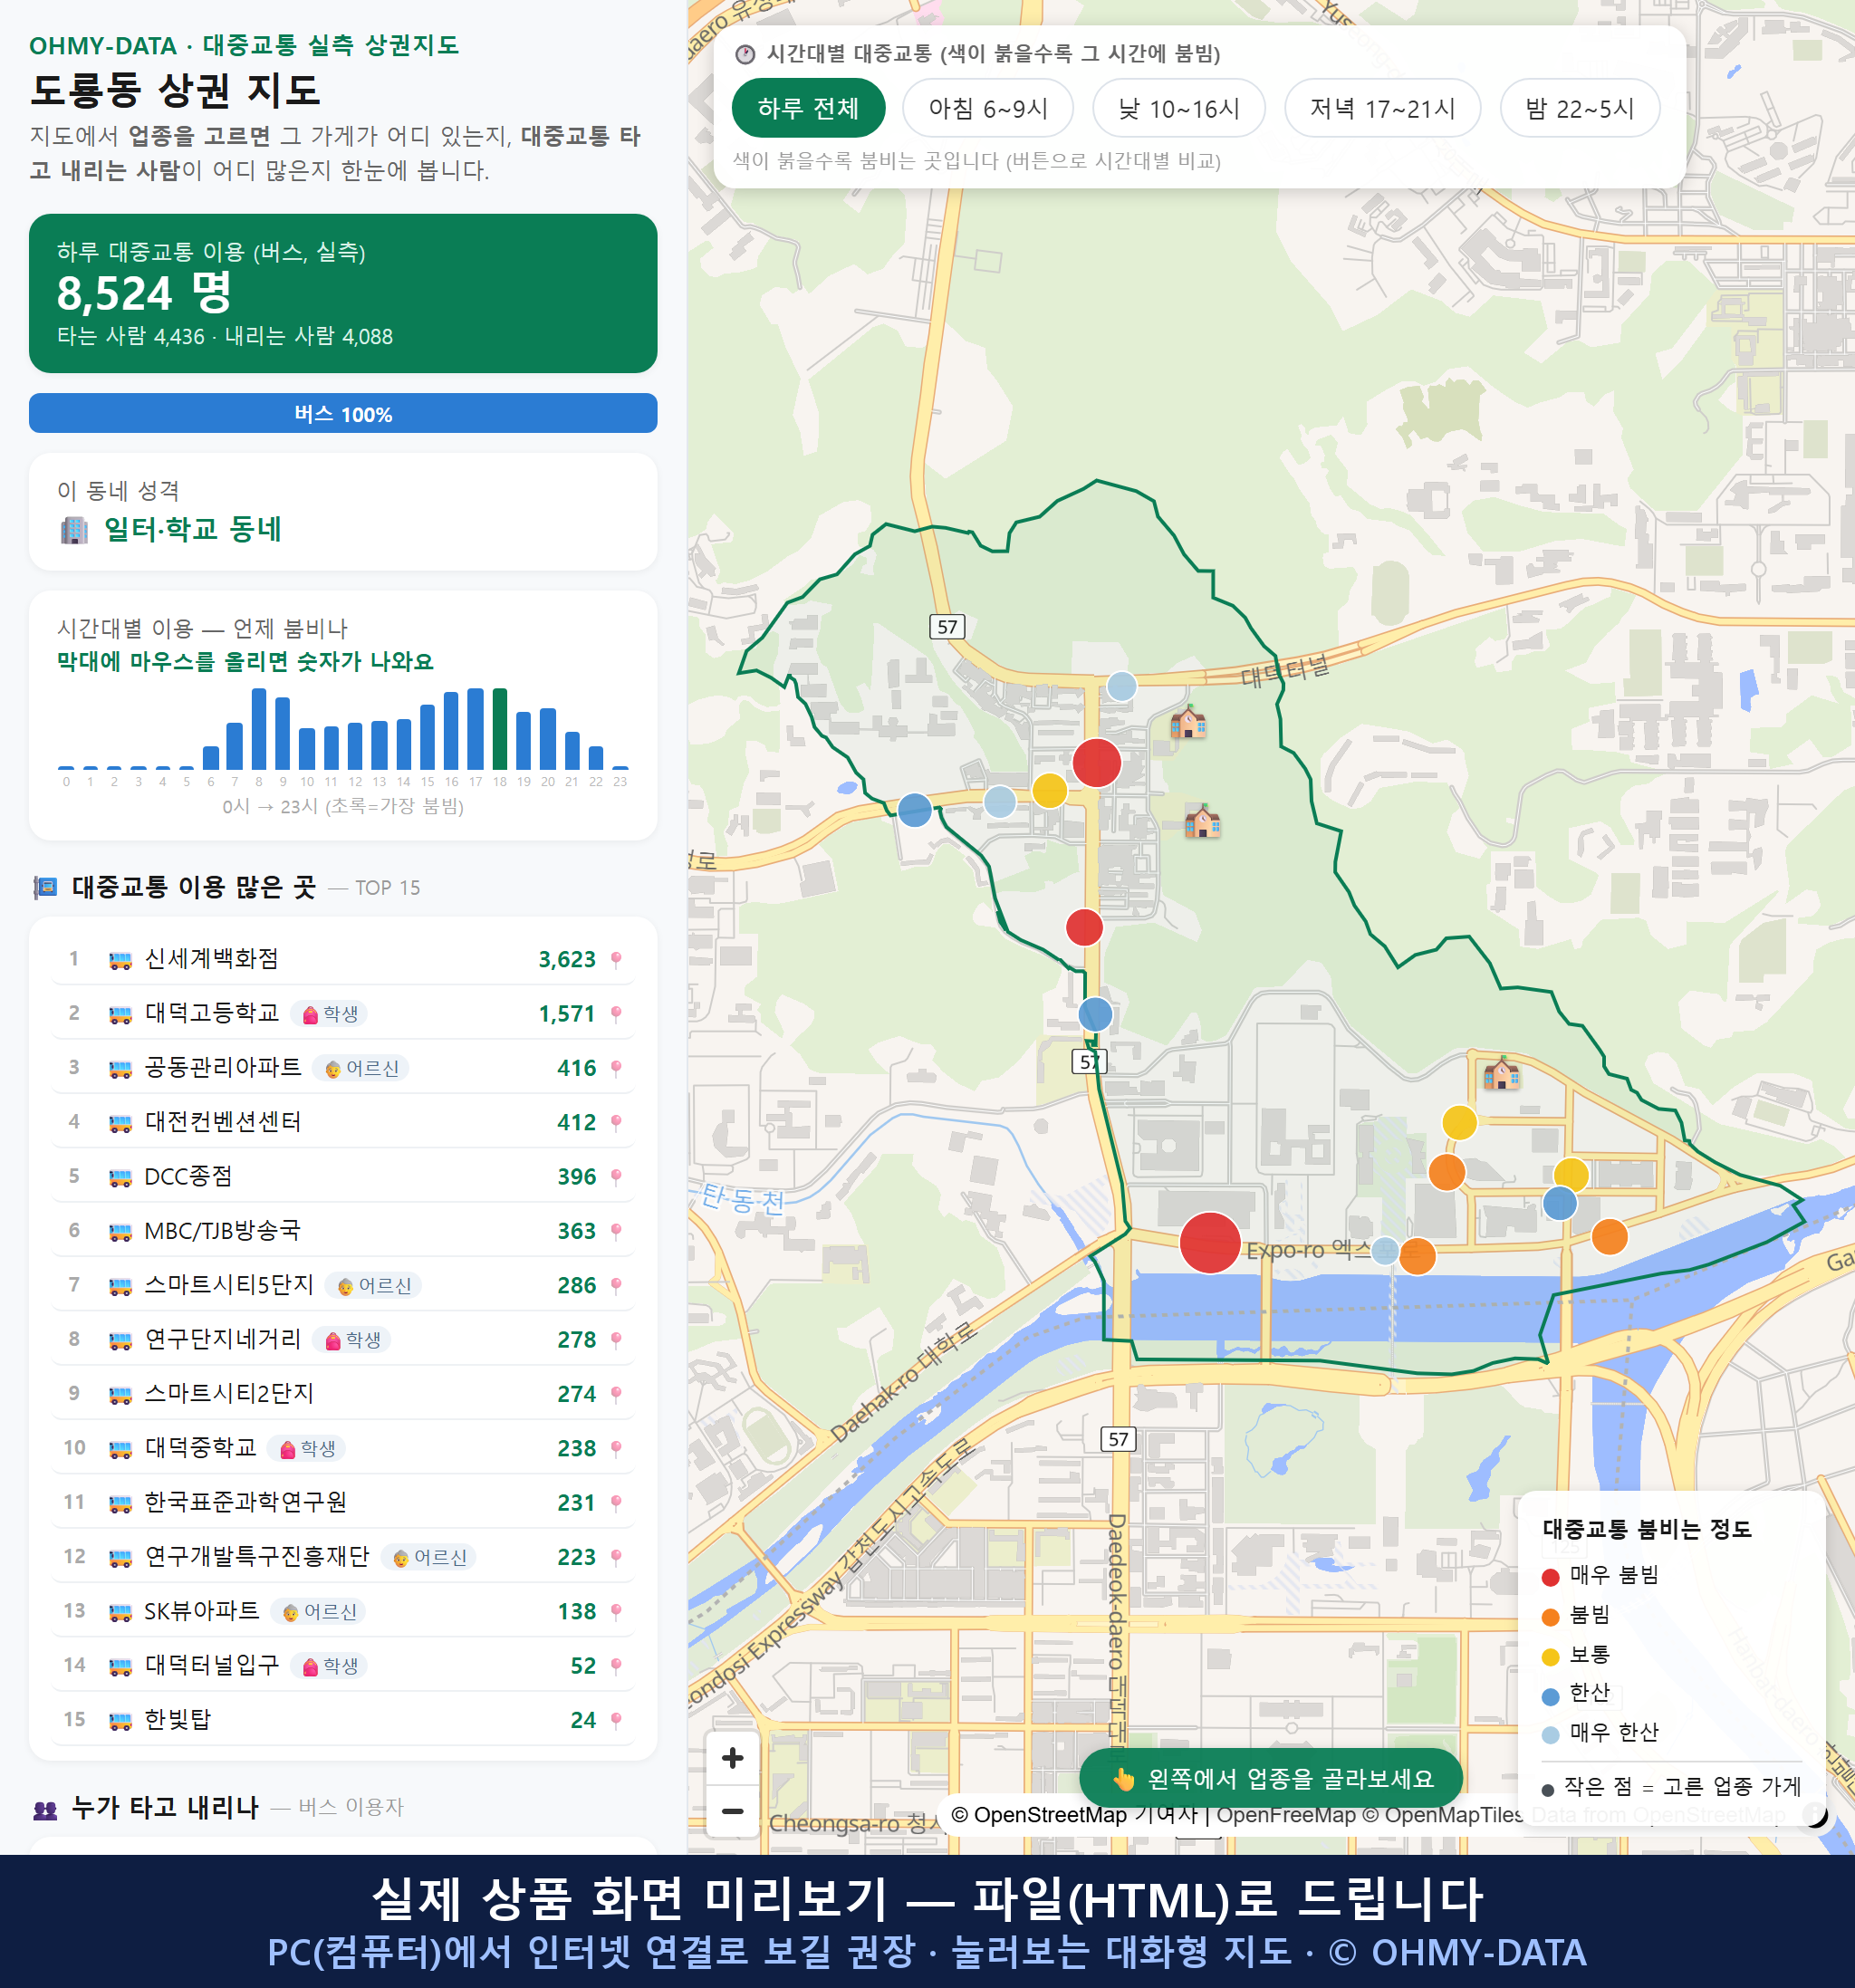Click light blue stop marker near 대덕터널
The image size is (1855, 1988).
pos(1122,686)
